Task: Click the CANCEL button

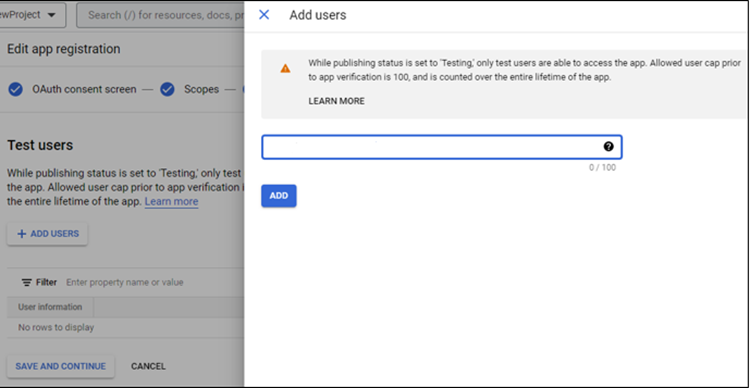Action: (148, 366)
